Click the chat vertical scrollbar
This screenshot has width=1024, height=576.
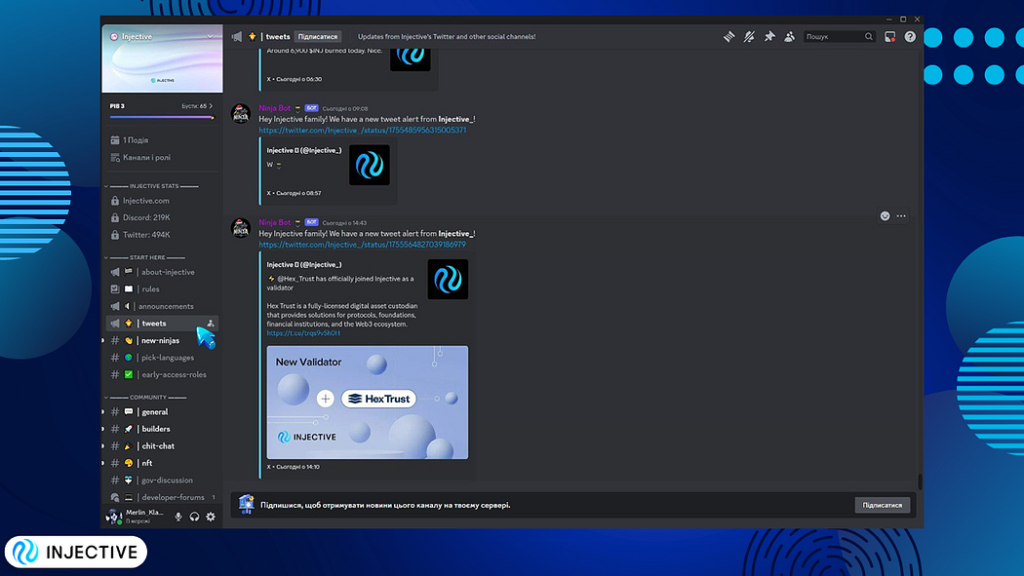pos(920,481)
